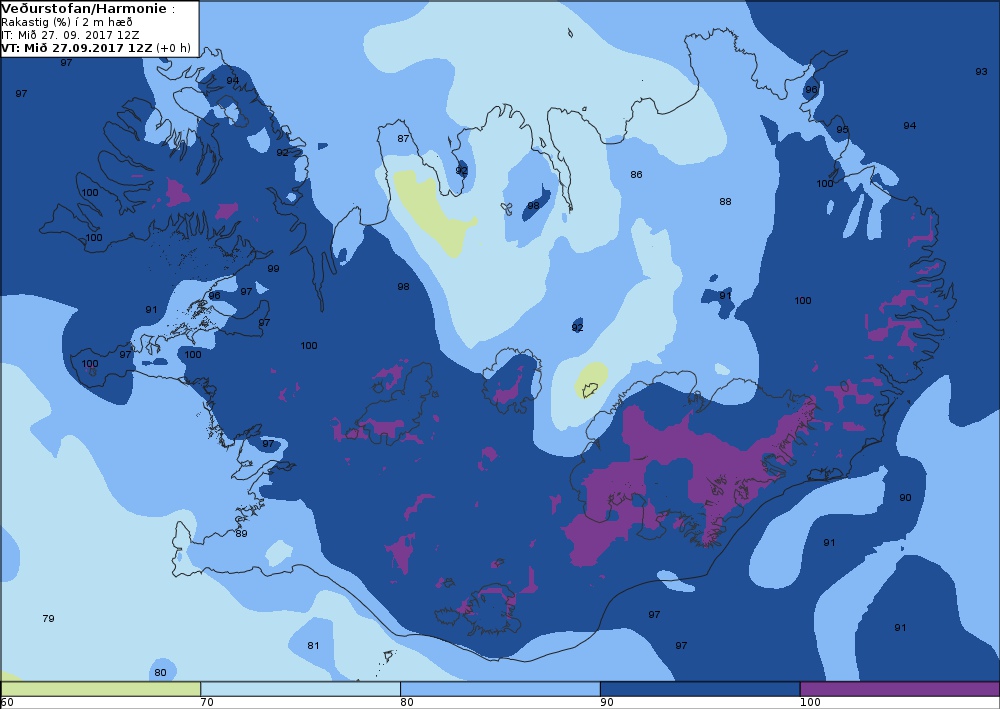Click the "VT: Mið 27.09.2017 12Z (+0 h)" line
The image size is (1000, 709).
pyautogui.click(x=96, y=48)
